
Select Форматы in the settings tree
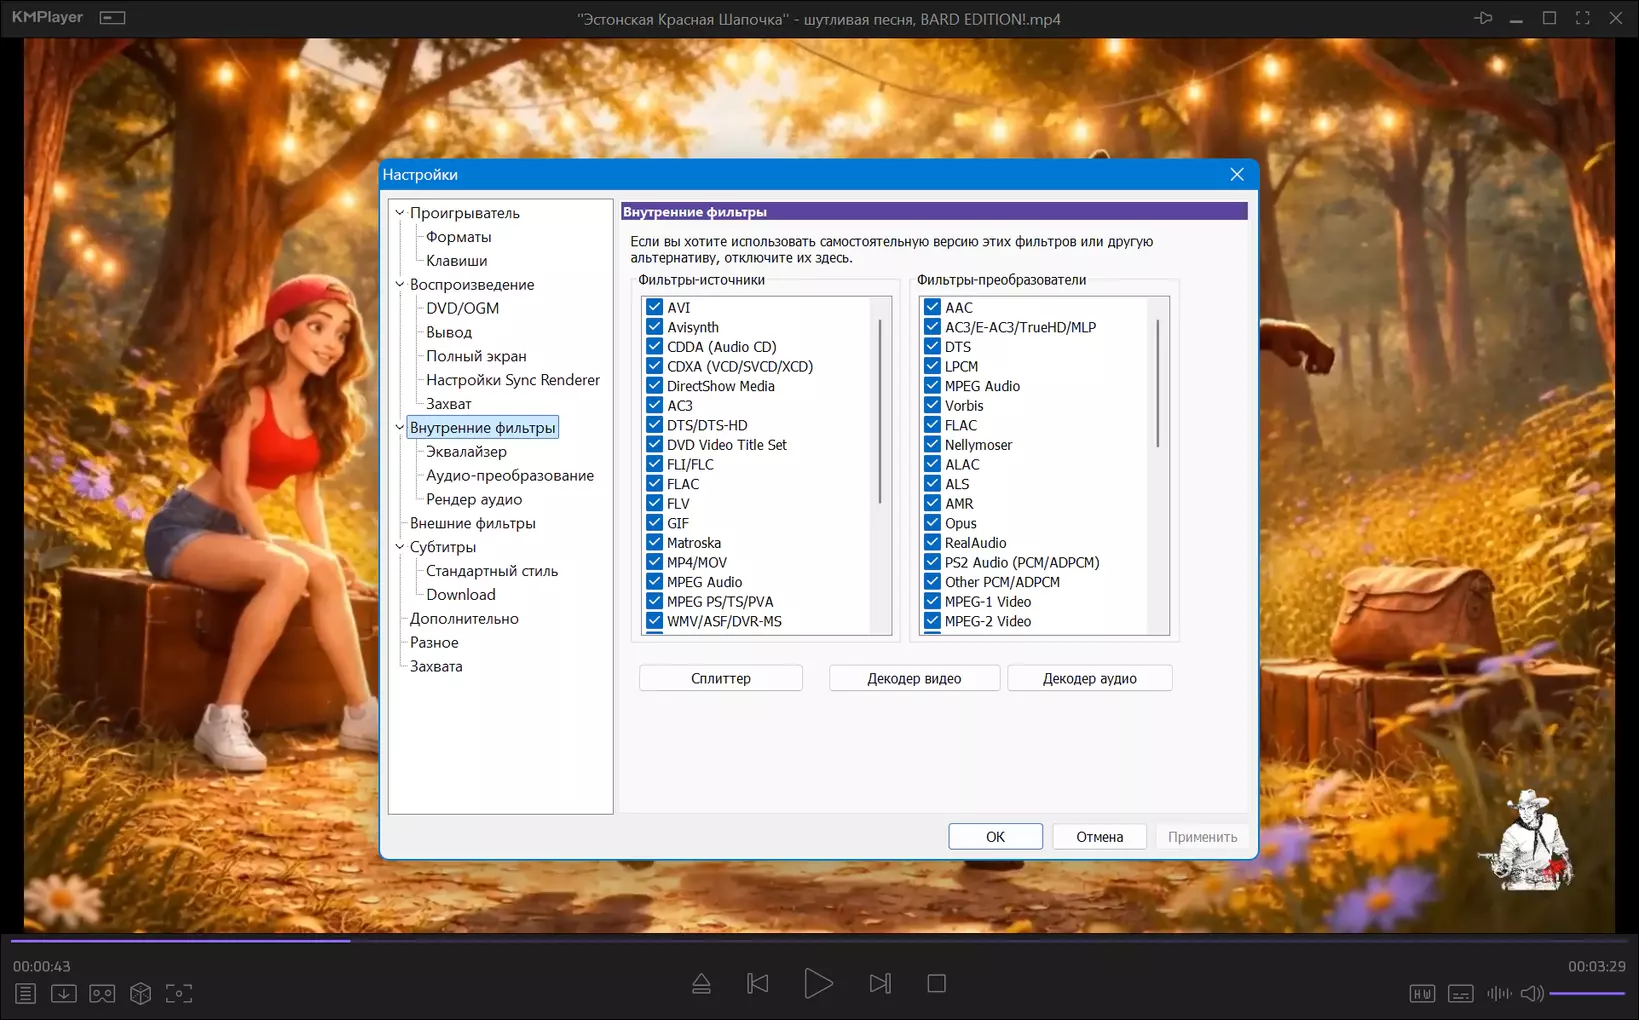pos(458,237)
